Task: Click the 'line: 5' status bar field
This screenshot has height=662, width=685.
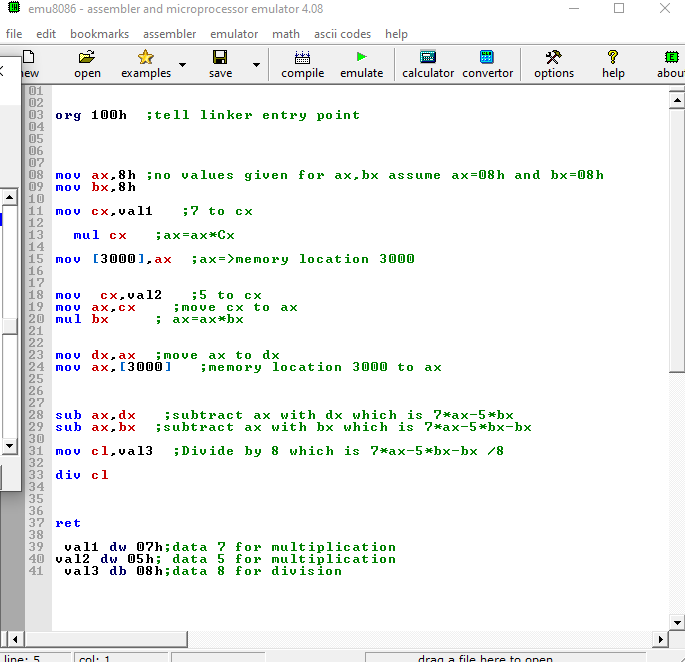Action: 36,657
